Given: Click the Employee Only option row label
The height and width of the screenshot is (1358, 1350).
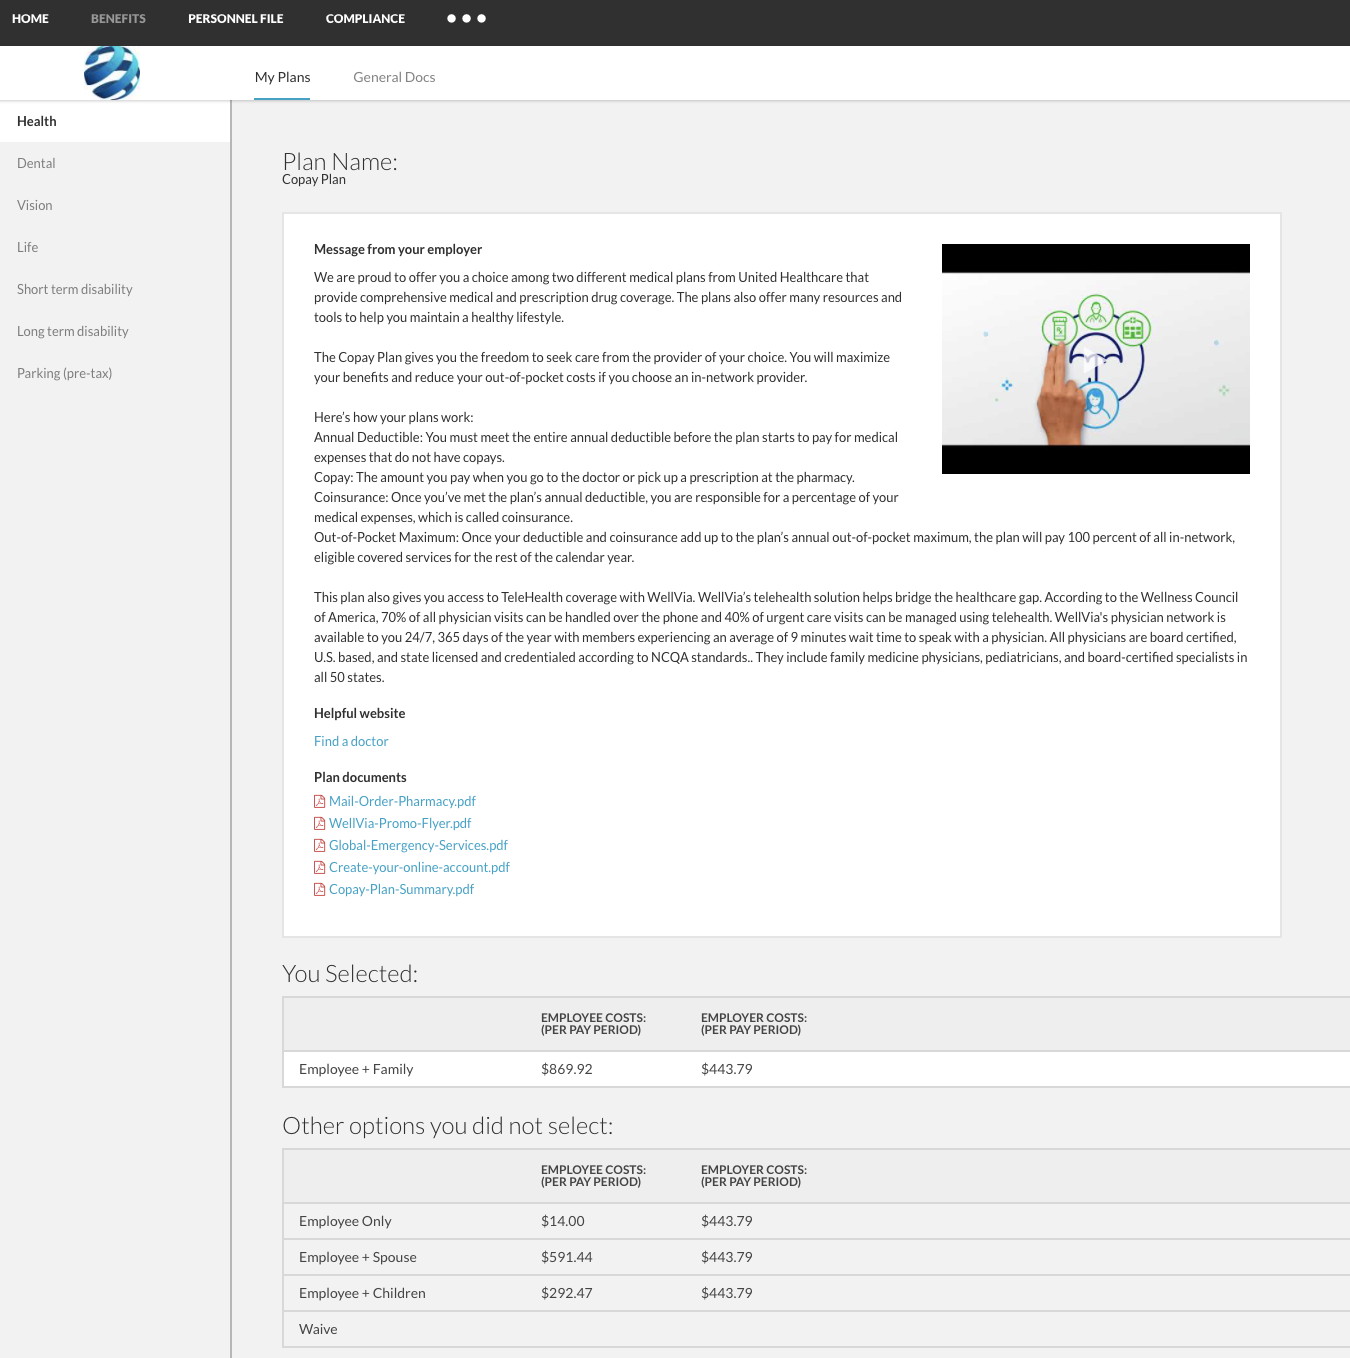Looking at the screenshot, I should pyautogui.click(x=345, y=1221).
